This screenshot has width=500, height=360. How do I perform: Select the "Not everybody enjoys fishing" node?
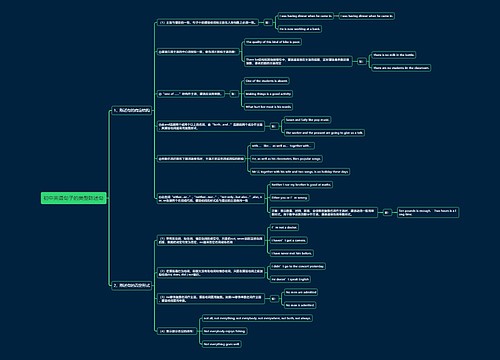click(x=225, y=331)
